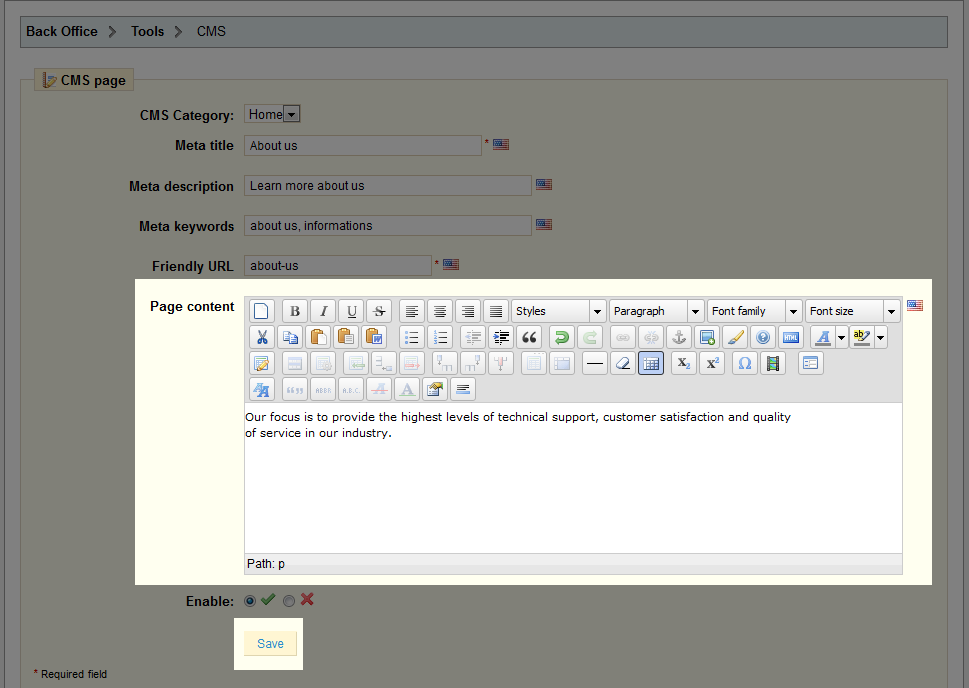Apply italic formatting

pos(322,311)
